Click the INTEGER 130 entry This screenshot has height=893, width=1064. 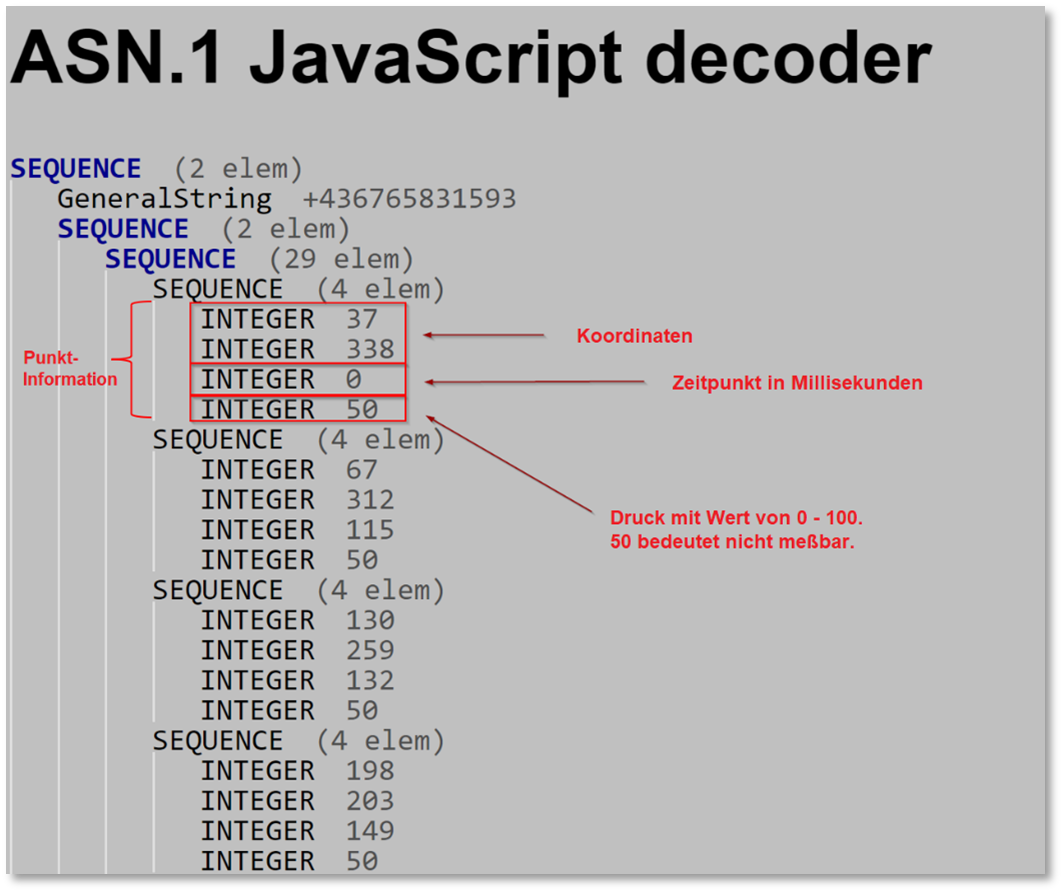[297, 620]
